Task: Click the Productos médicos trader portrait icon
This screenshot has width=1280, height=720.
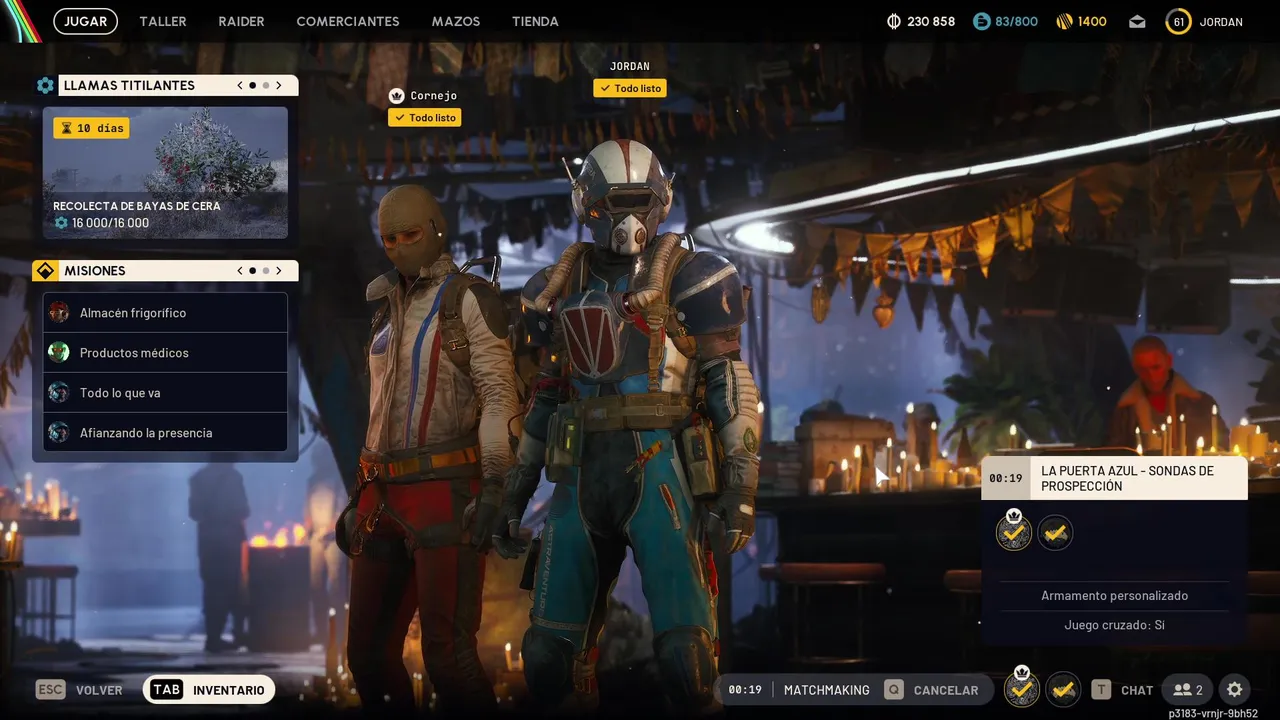Action: pyautogui.click(x=59, y=353)
